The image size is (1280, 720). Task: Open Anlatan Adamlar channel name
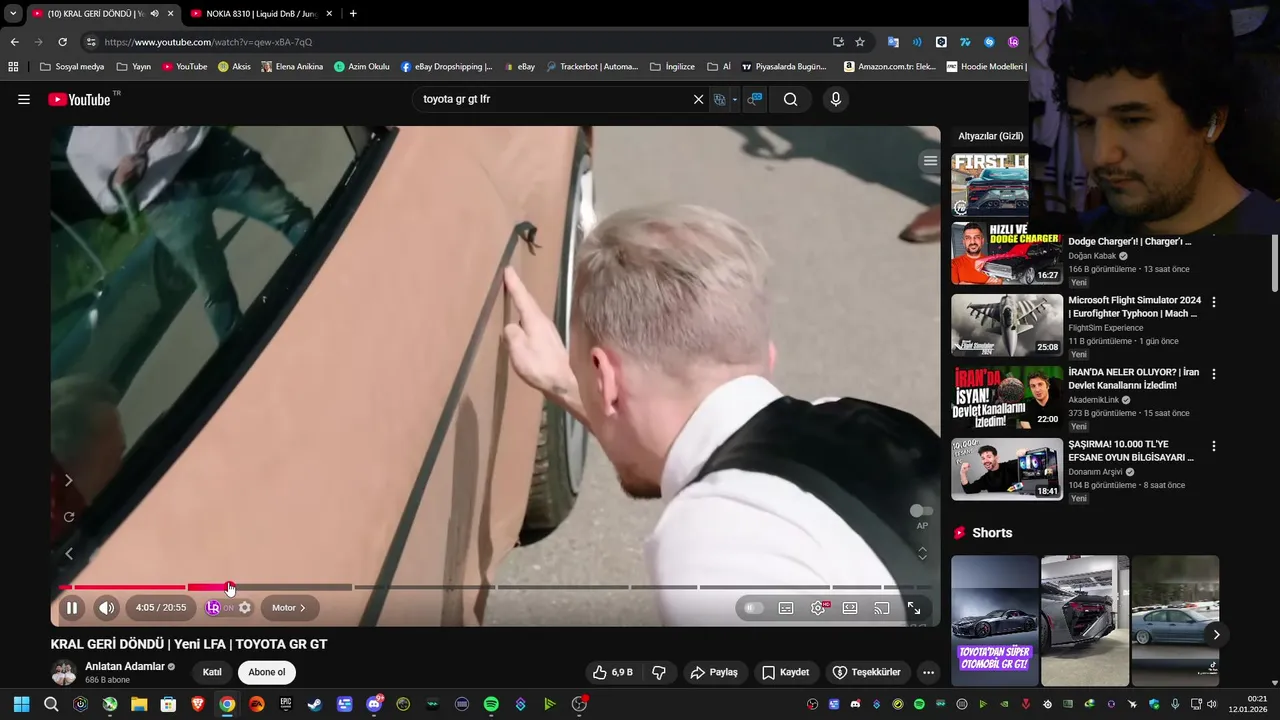pyautogui.click(x=125, y=666)
